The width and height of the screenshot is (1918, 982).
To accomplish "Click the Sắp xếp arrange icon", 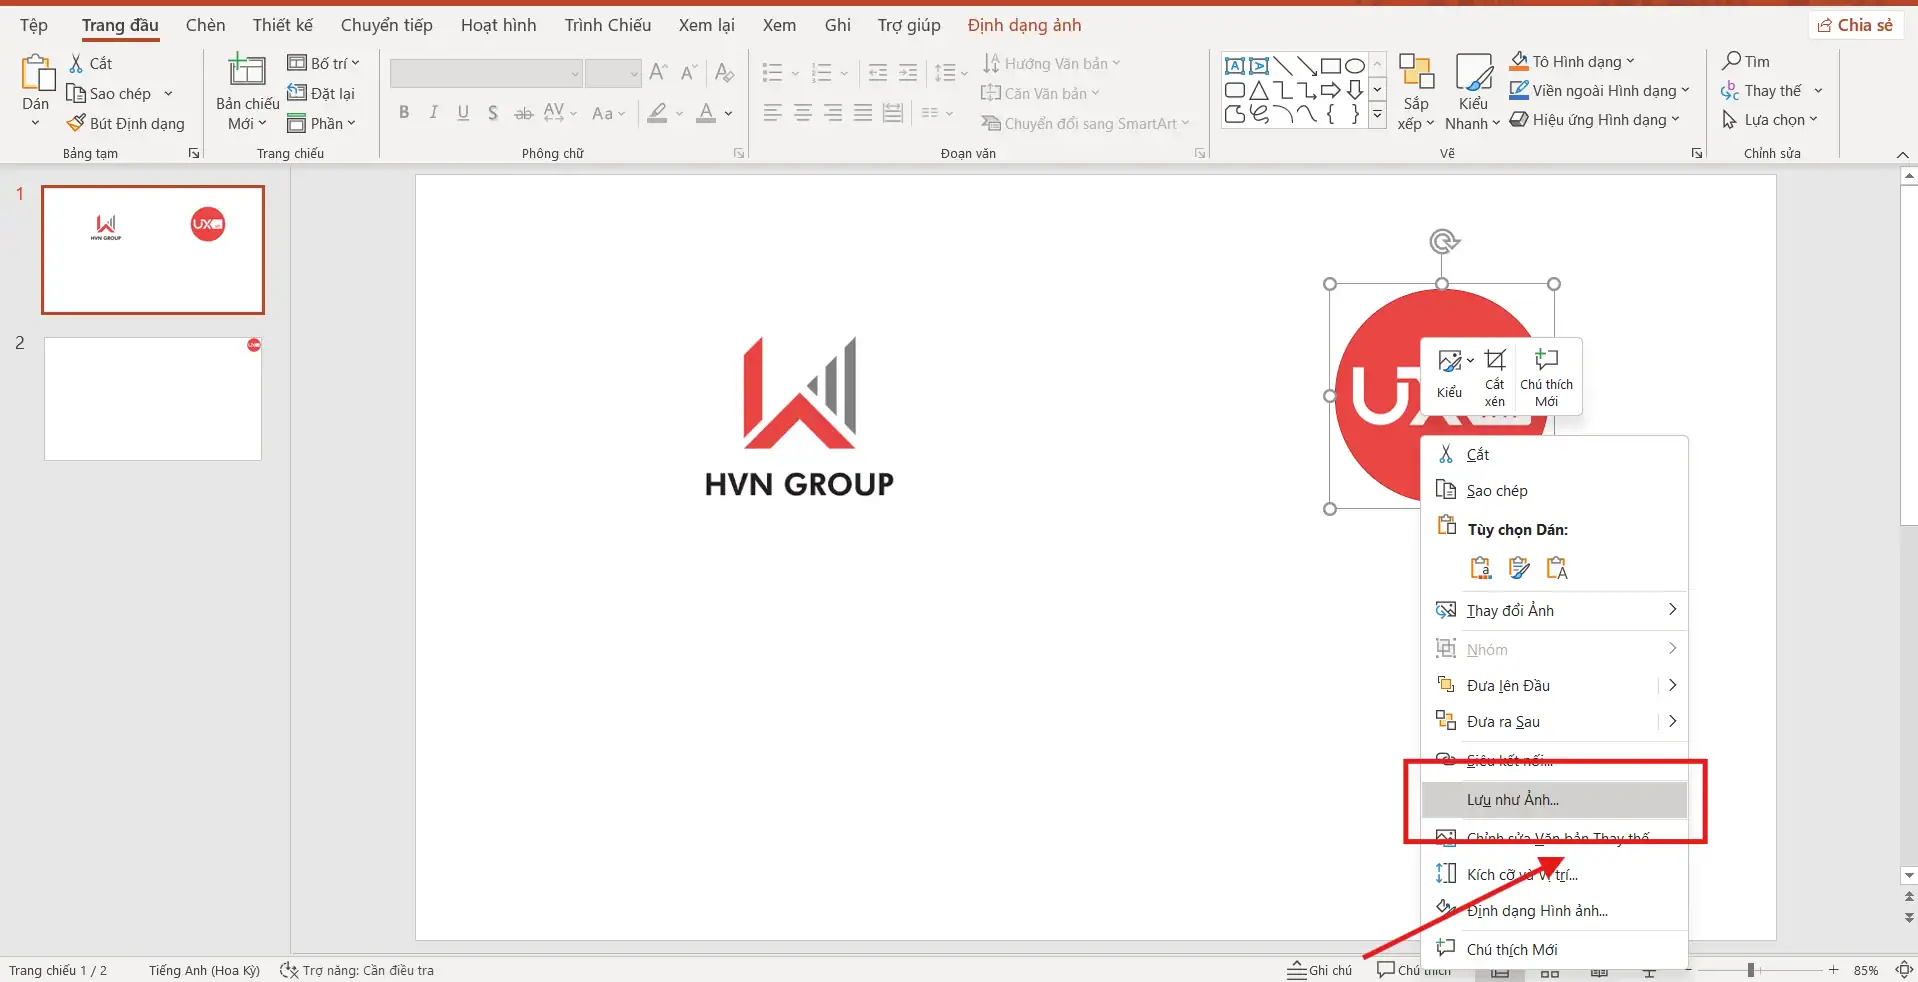I will [x=1416, y=72].
